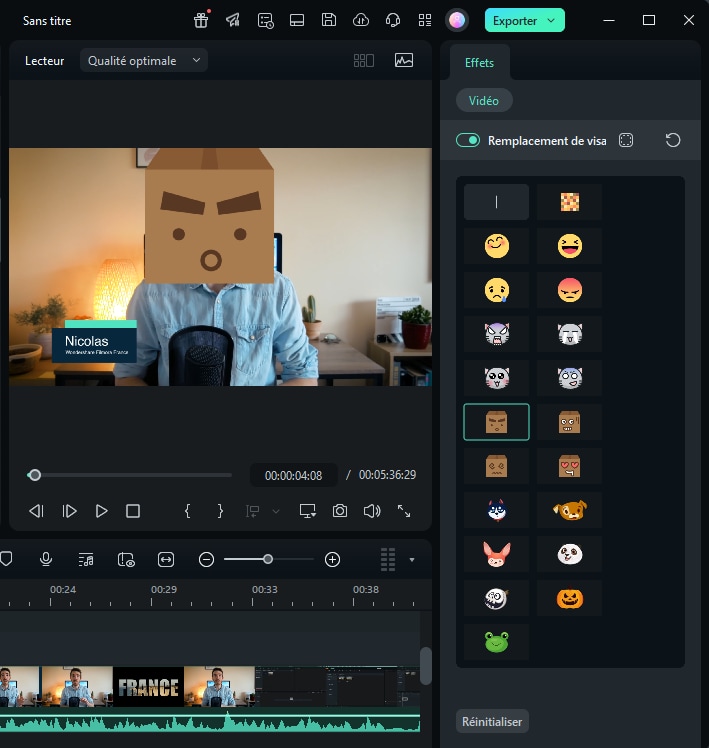Image resolution: width=709 pixels, height=748 pixels.
Task: Choose the crying grey cat face
Action: (x=570, y=334)
